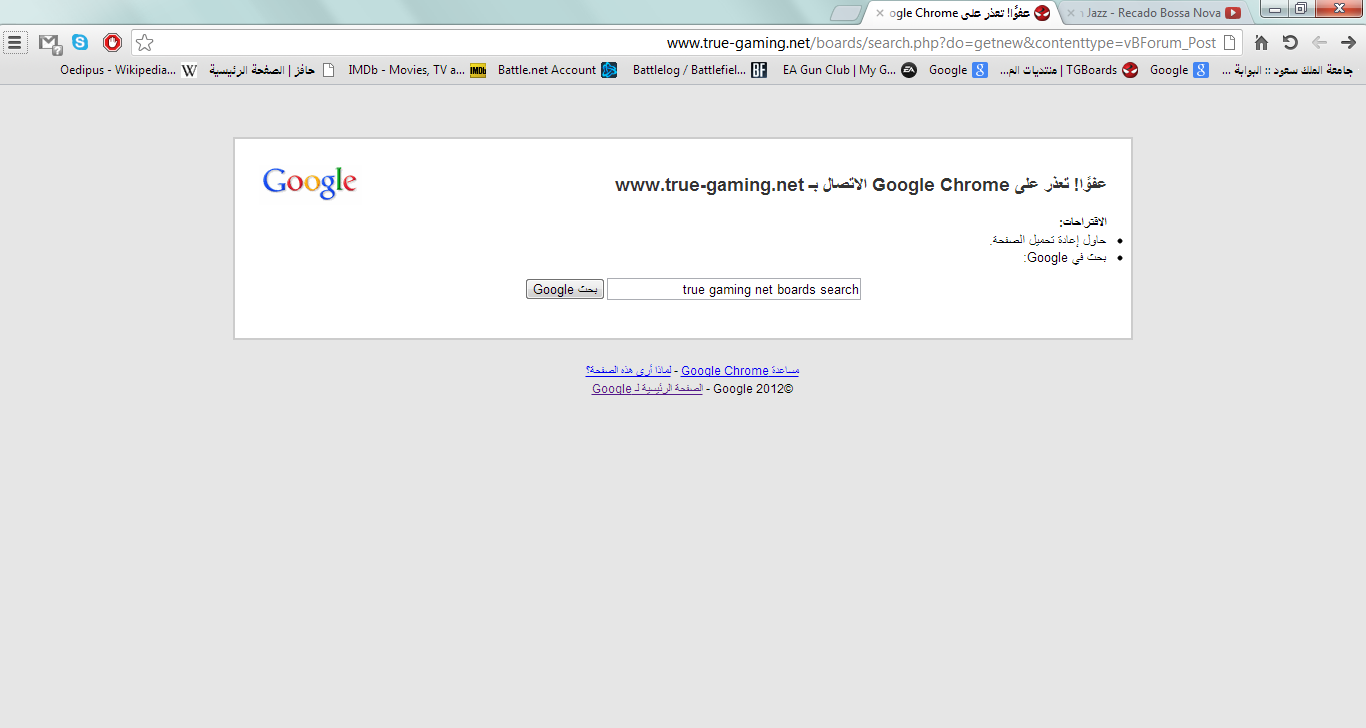Open the Oedipus - Wikipedia bookmark

tap(129, 70)
